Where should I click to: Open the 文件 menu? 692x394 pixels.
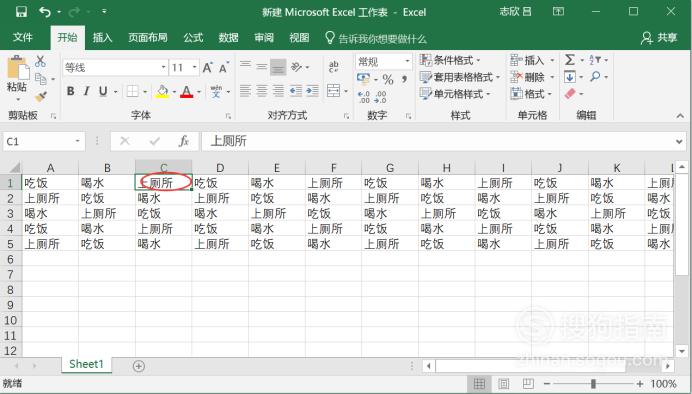pyautogui.click(x=23, y=38)
